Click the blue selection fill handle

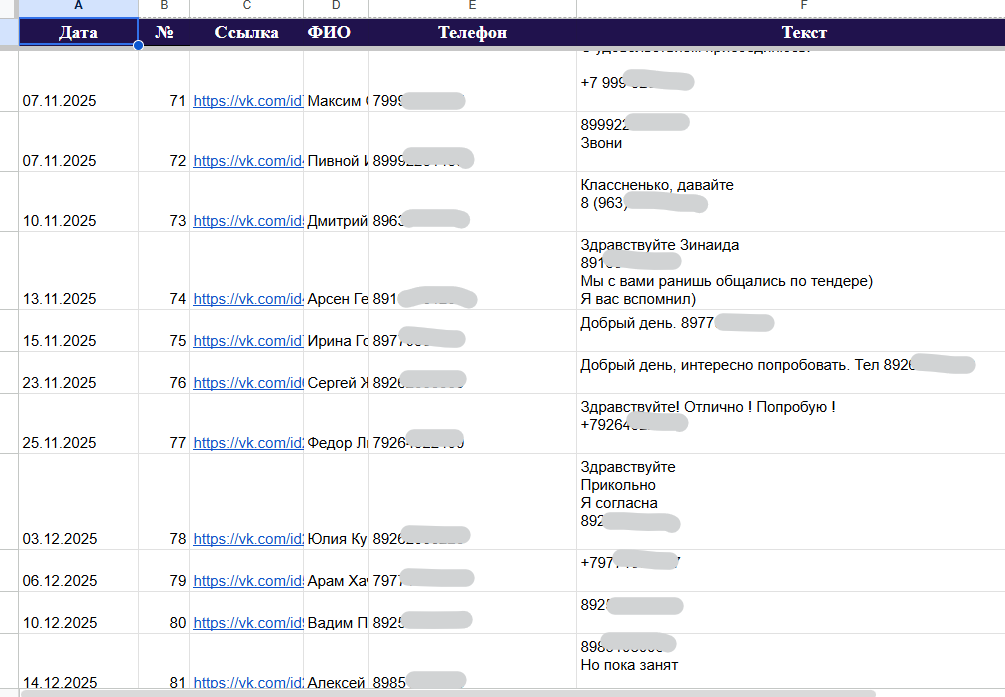[138, 46]
